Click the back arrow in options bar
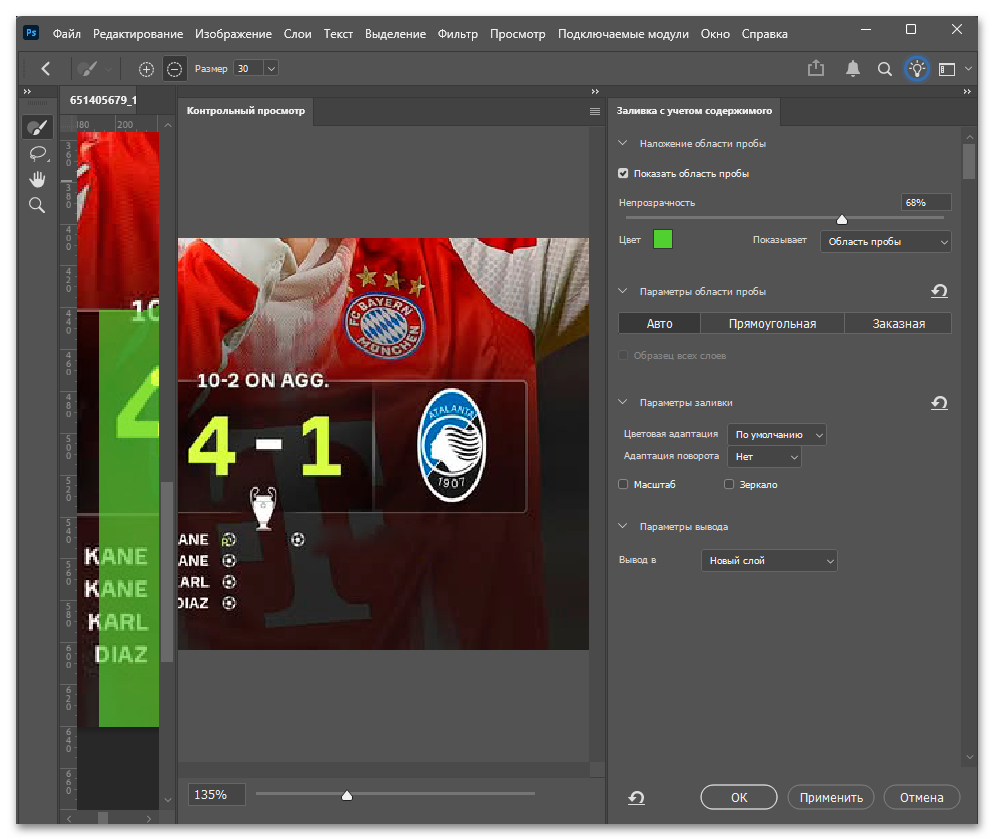Screen dimensions: 994x840 tap(46, 68)
